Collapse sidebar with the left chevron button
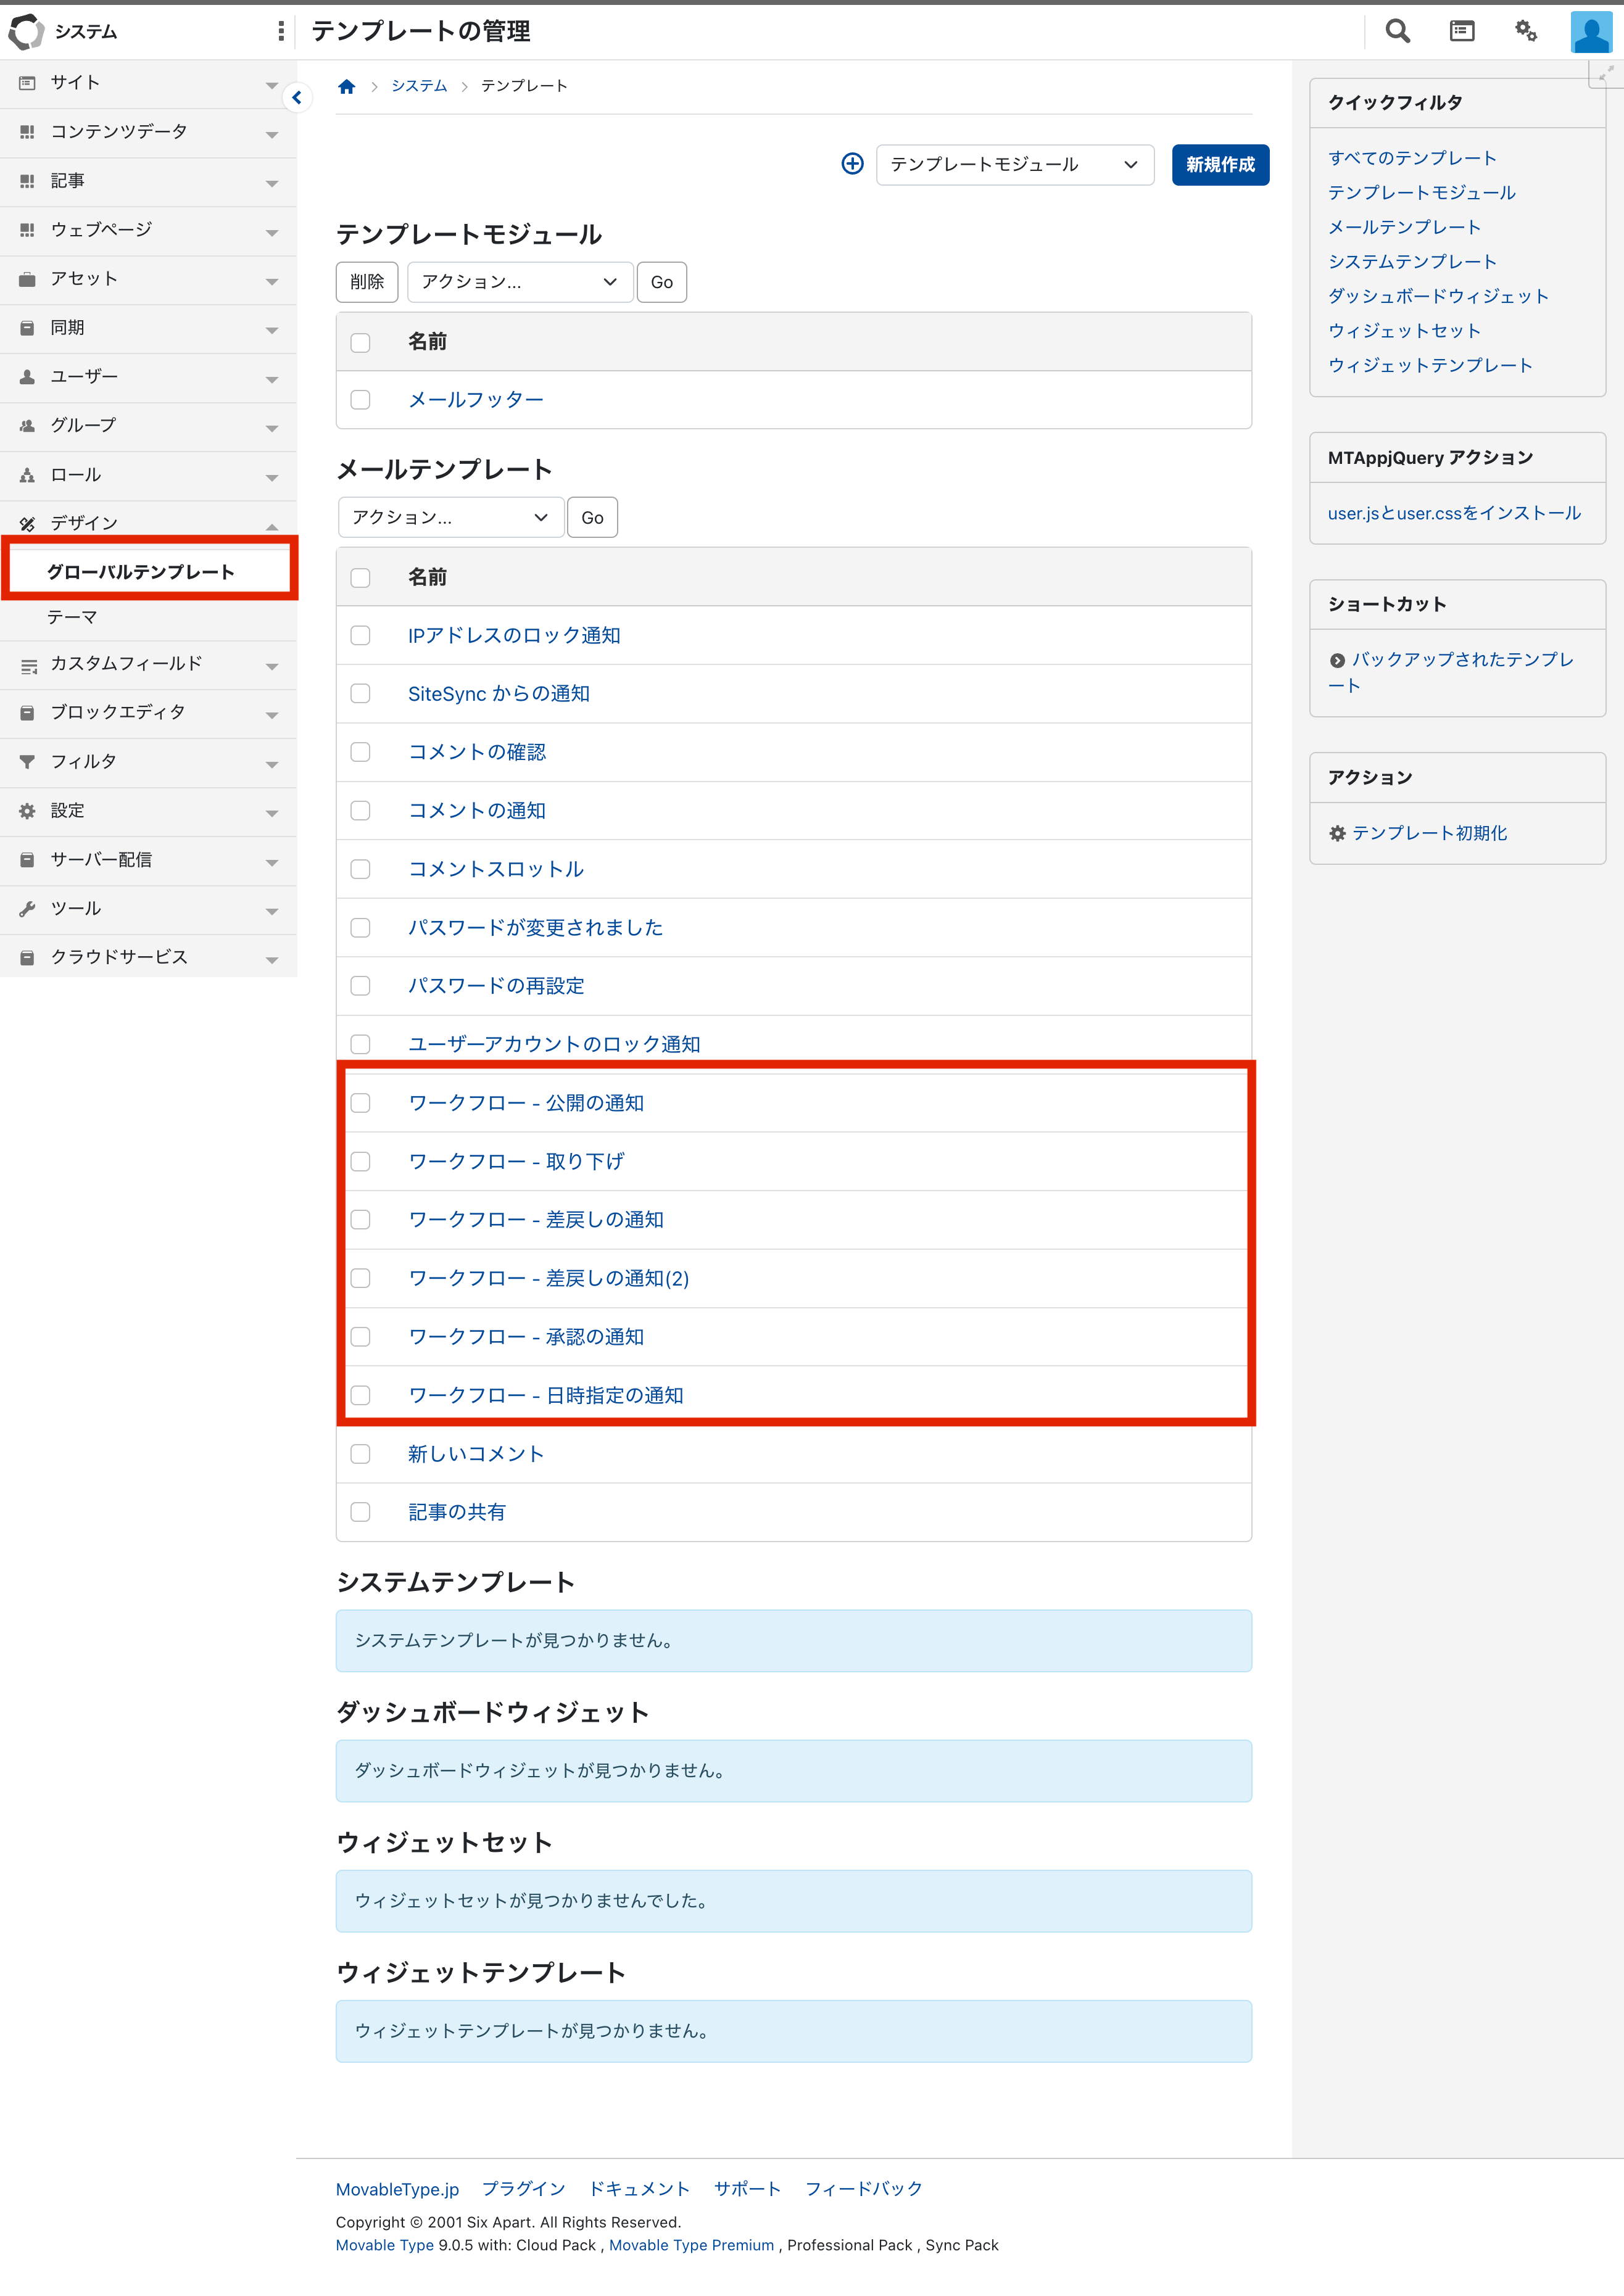The width and height of the screenshot is (1624, 2296). click(x=297, y=97)
